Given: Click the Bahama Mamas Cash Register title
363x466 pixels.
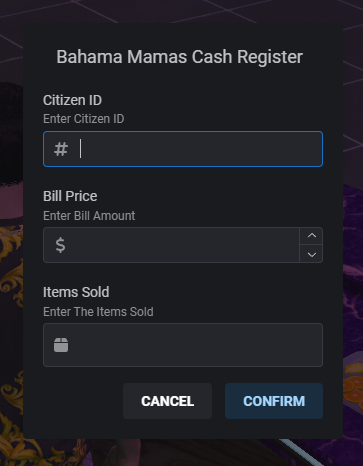Looking at the screenshot, I should pyautogui.click(x=179, y=57).
